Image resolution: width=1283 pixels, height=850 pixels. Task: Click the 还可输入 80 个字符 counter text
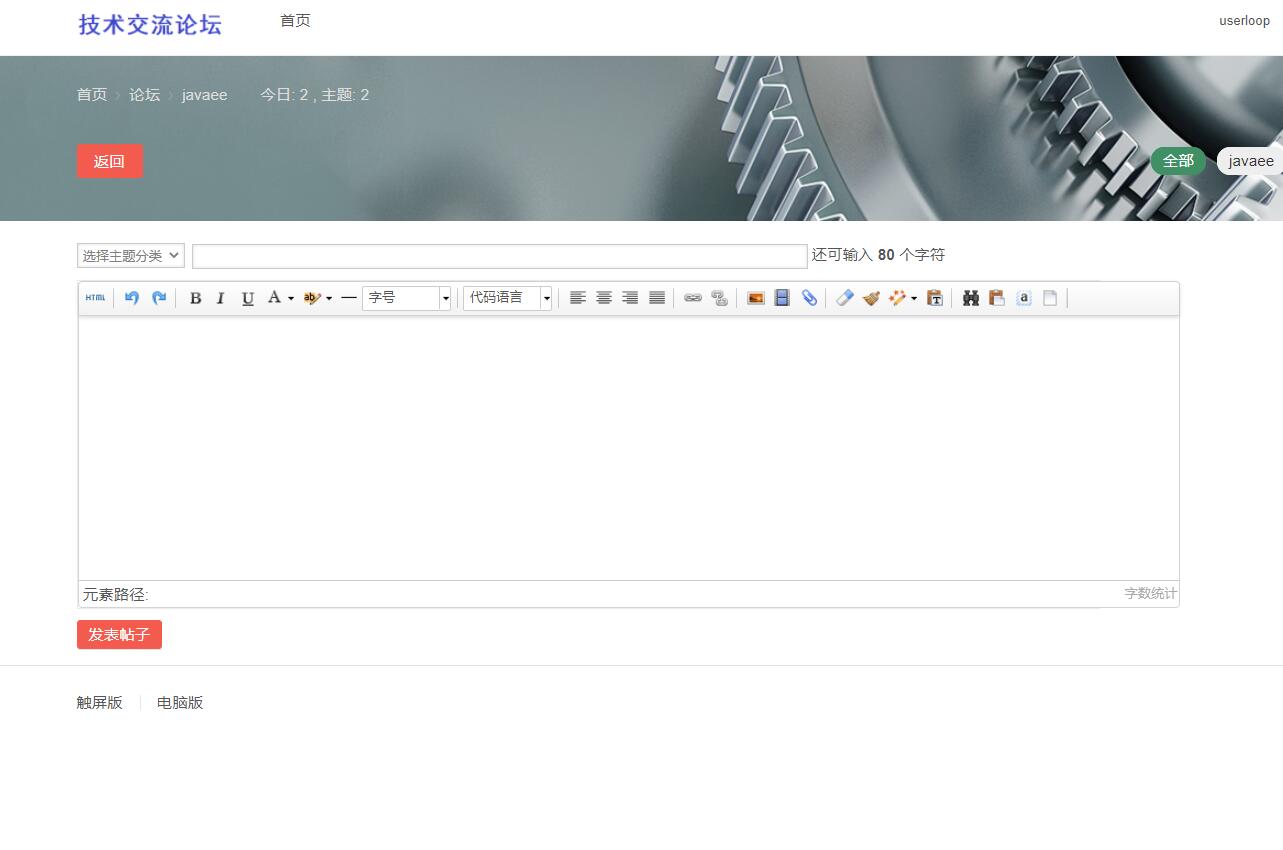pyautogui.click(x=878, y=255)
